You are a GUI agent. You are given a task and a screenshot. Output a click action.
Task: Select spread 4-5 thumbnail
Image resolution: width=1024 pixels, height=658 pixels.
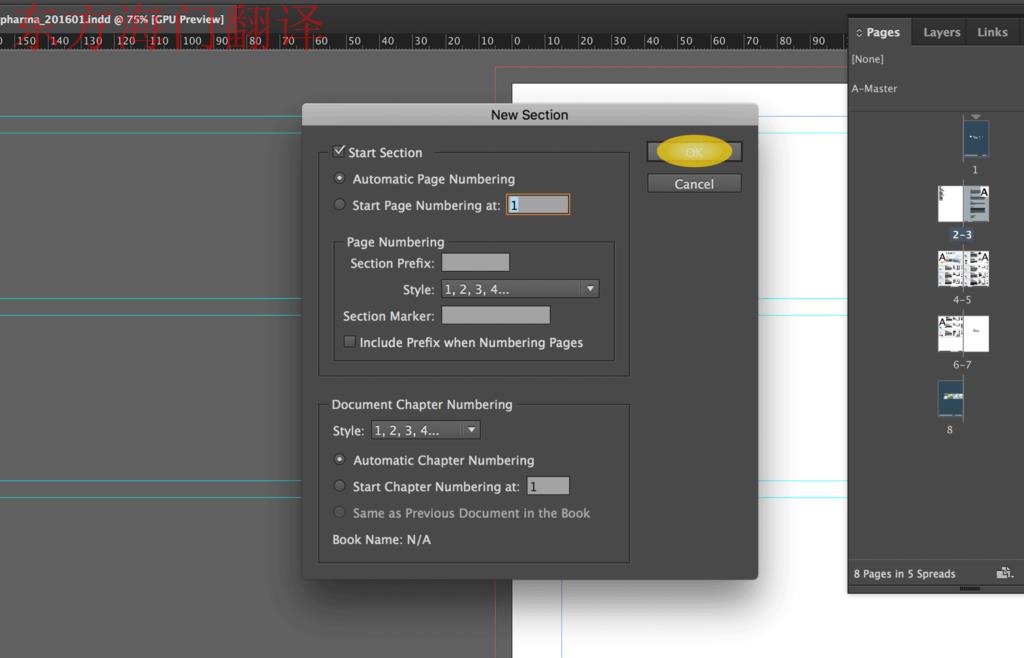[963, 269]
